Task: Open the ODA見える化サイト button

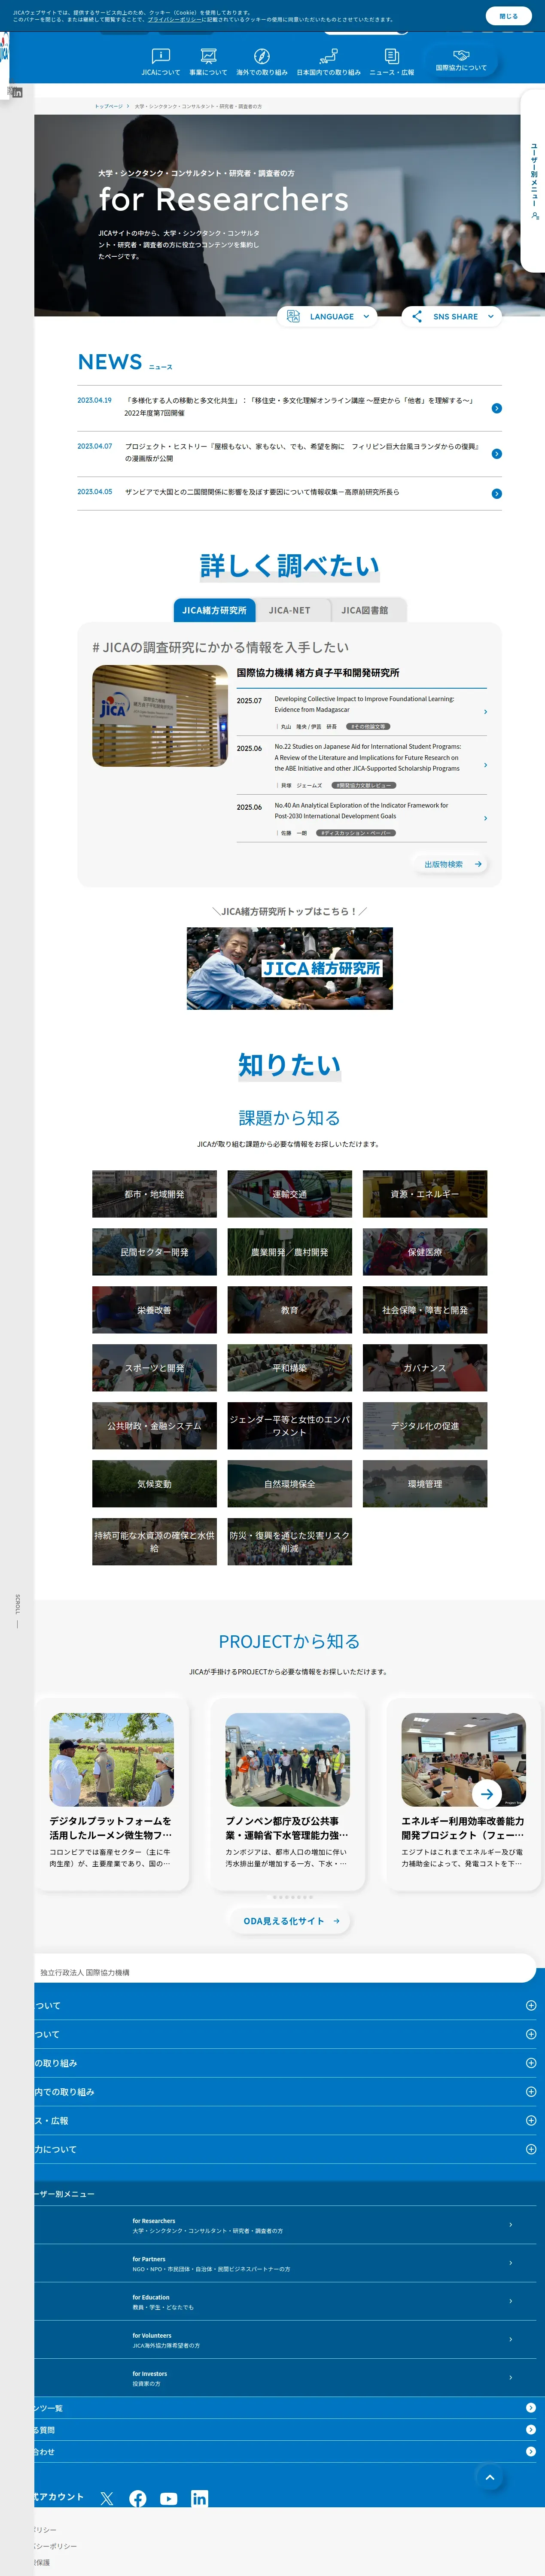Action: (289, 1921)
